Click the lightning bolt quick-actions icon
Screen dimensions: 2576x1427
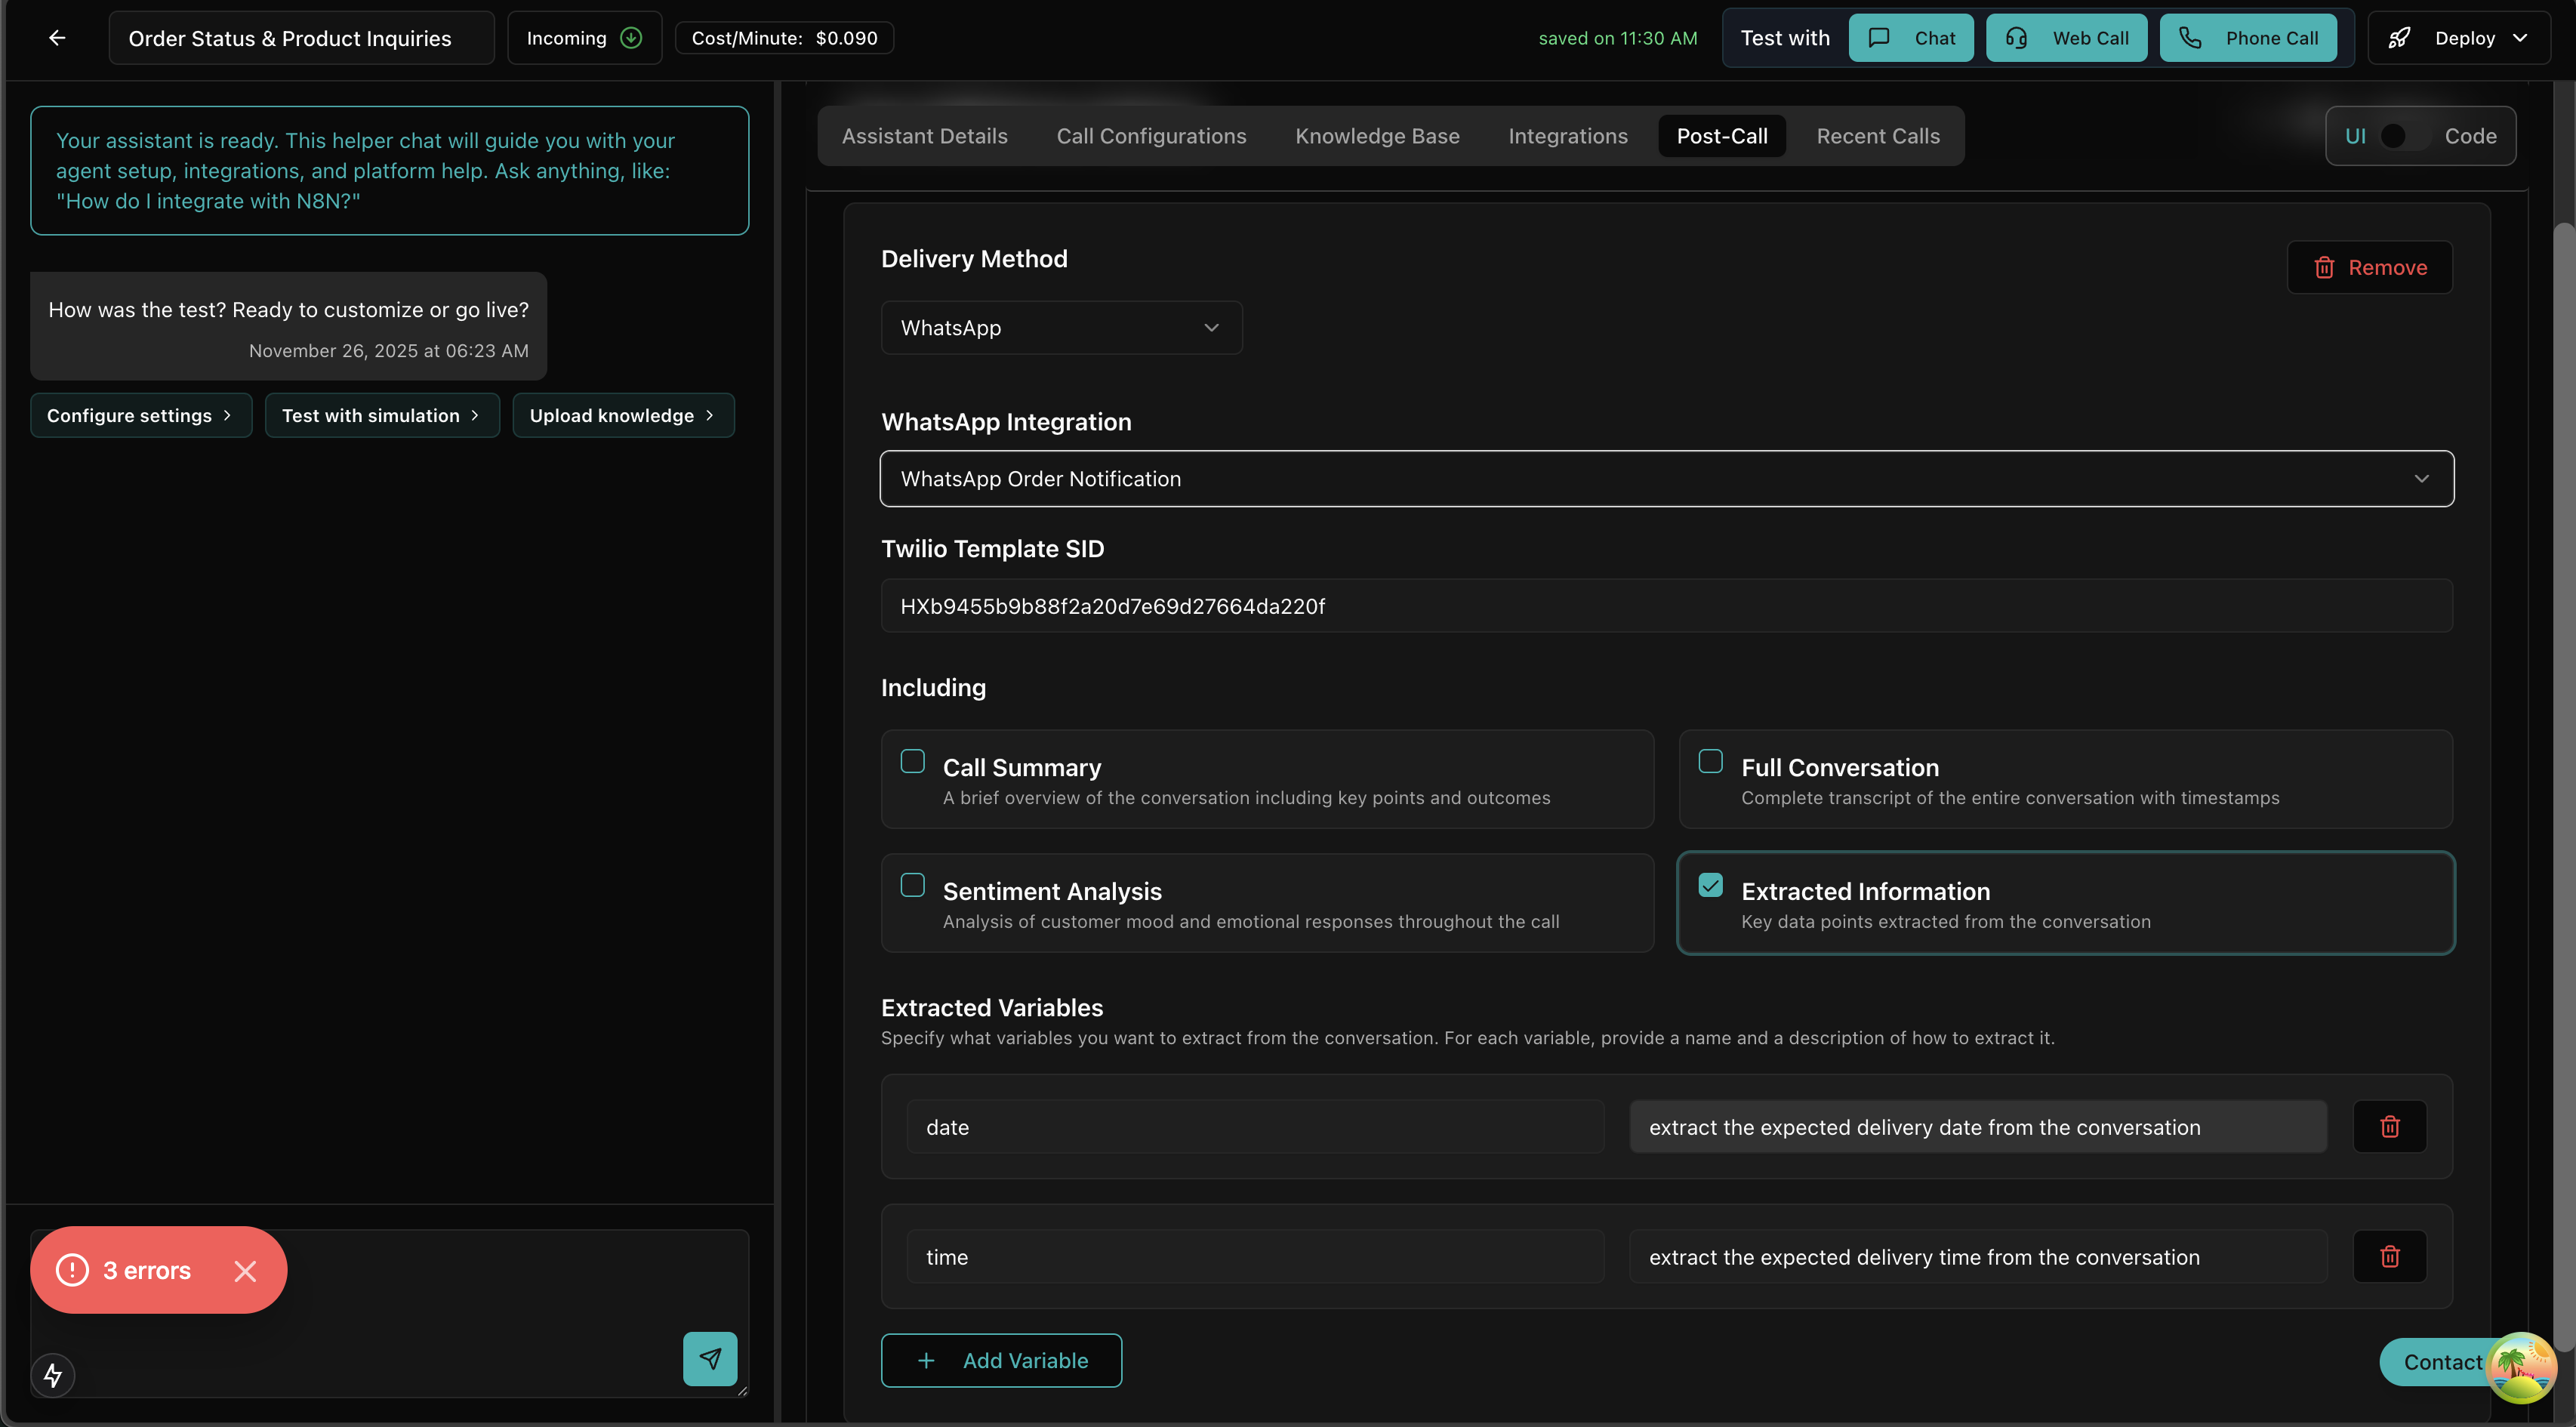click(53, 1375)
